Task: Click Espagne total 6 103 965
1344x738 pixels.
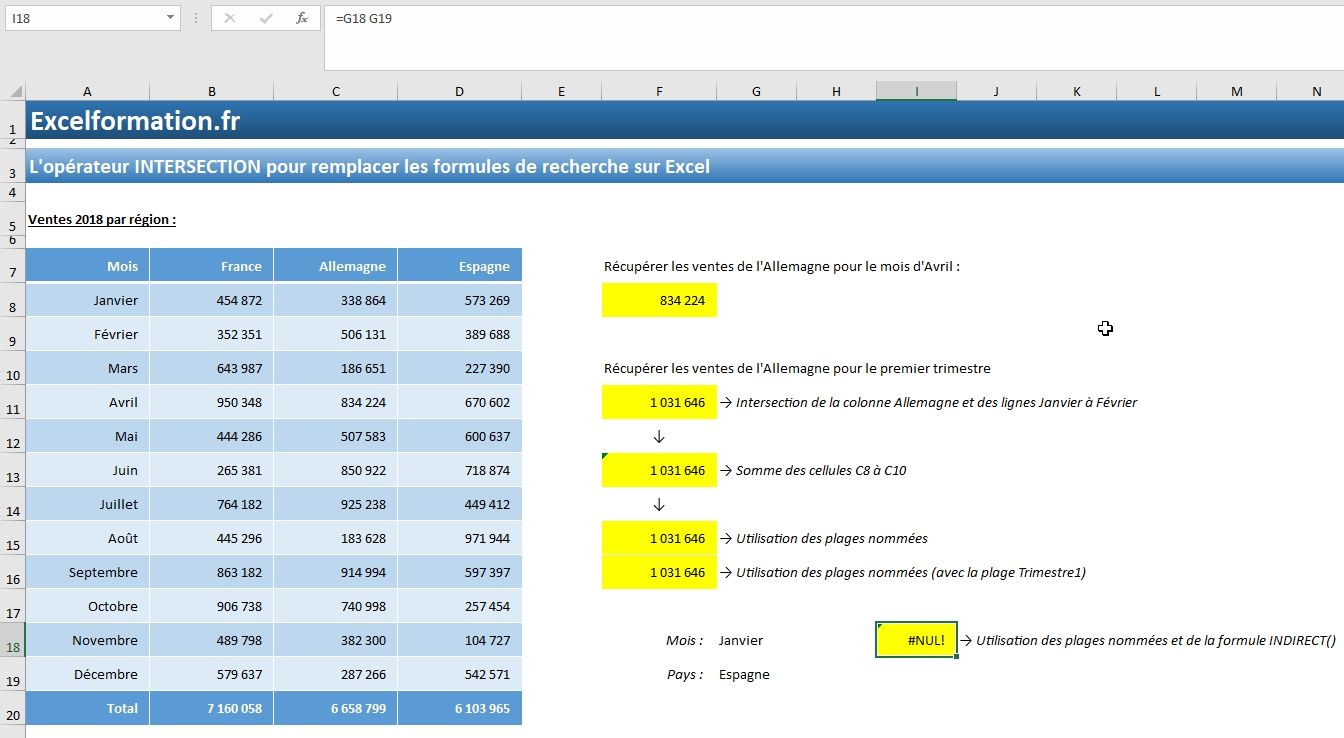Action: (x=459, y=709)
